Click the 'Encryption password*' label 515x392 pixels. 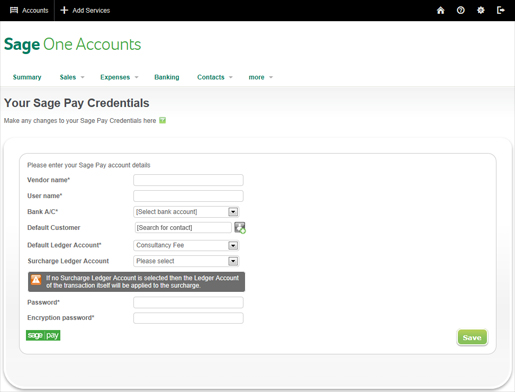point(61,318)
